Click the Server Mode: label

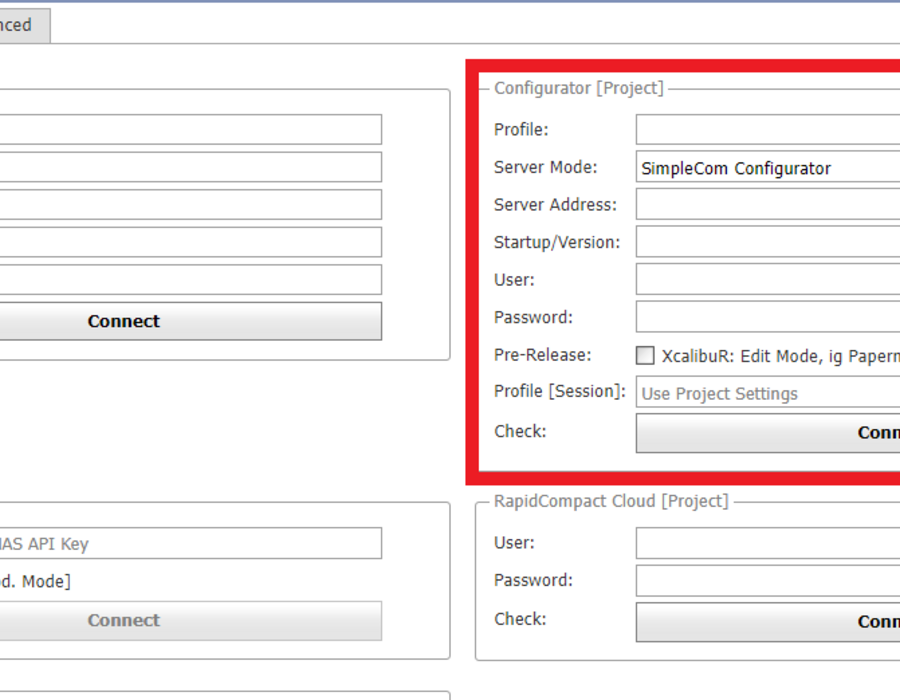(545, 167)
